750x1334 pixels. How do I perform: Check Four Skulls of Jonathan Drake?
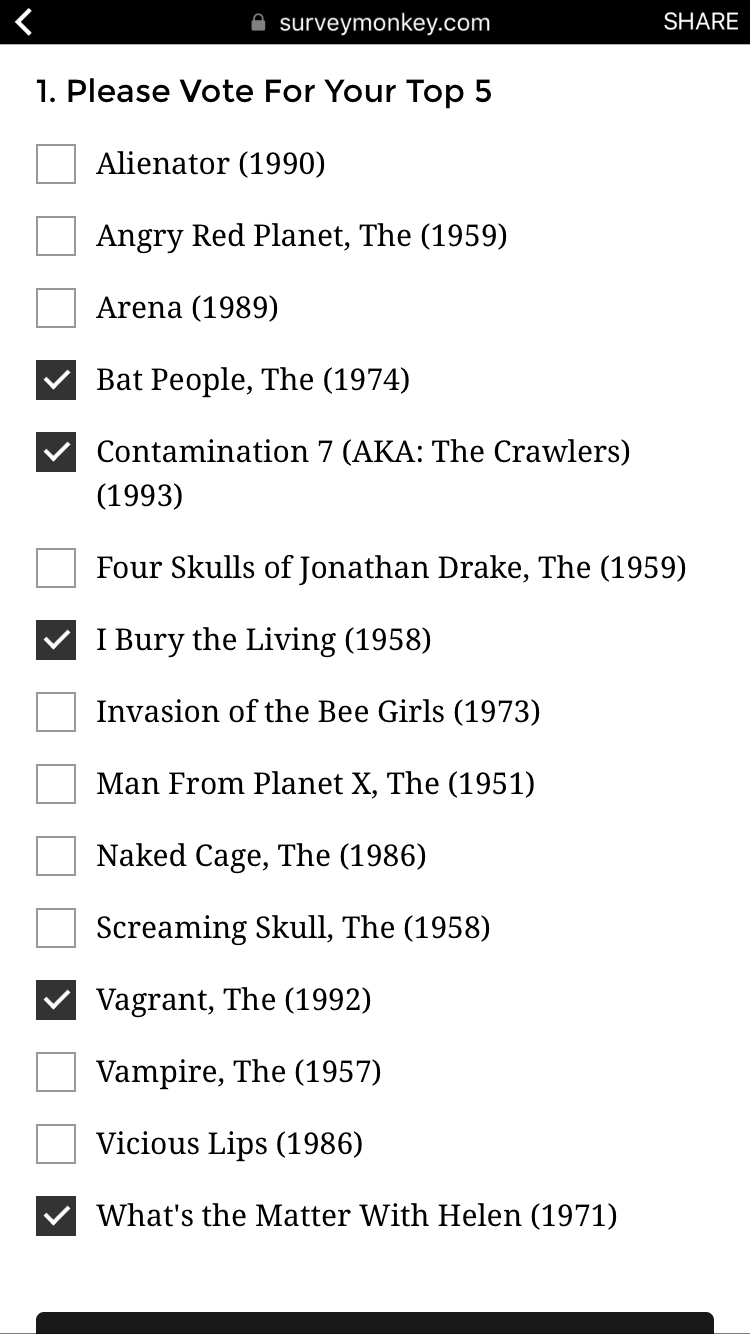click(x=56, y=568)
